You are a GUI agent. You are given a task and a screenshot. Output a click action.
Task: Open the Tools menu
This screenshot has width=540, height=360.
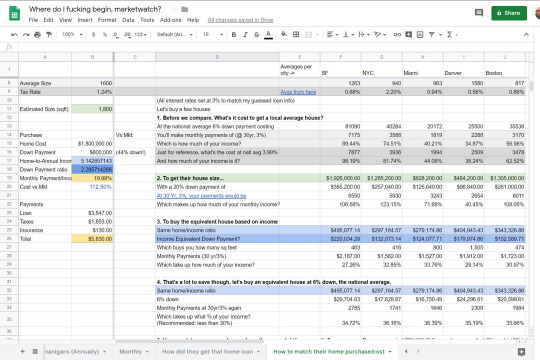click(x=147, y=20)
